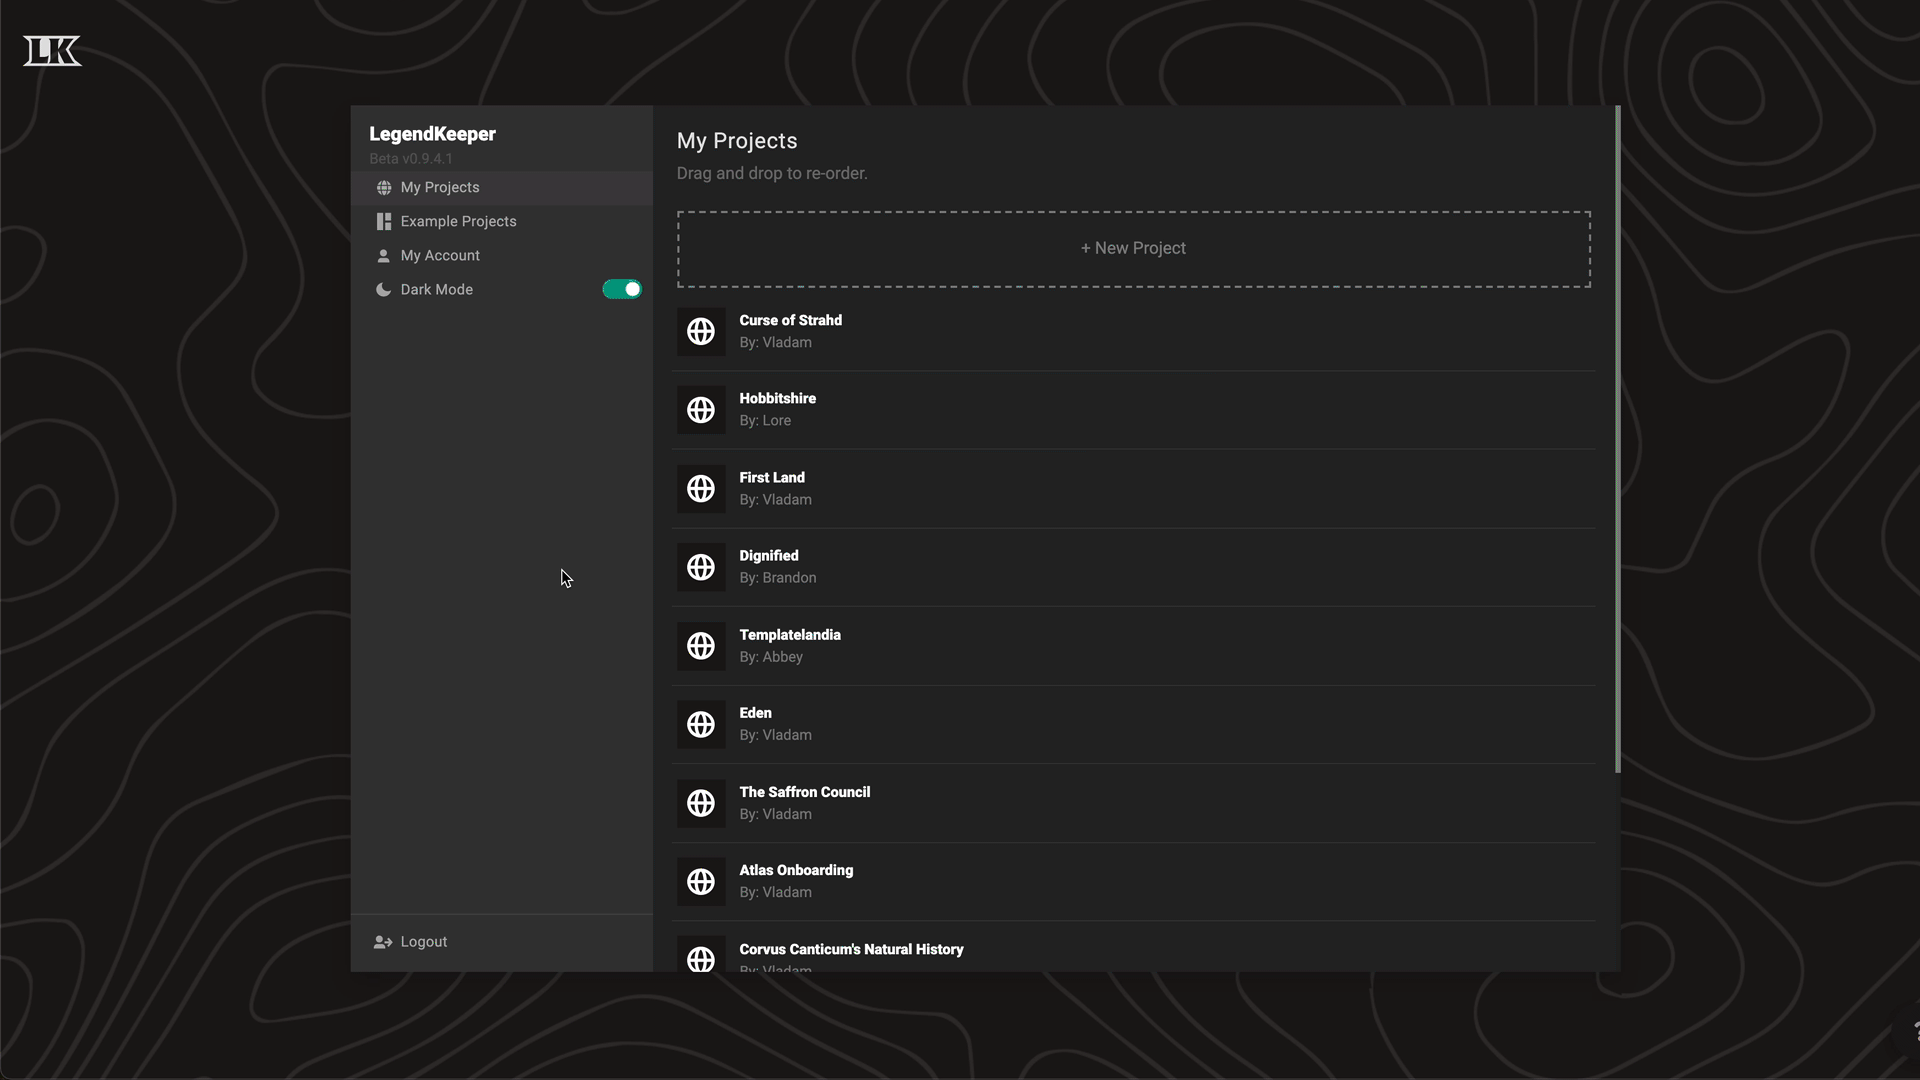1920x1080 pixels.
Task: Open the My Projects sidebar item
Action: (440, 188)
